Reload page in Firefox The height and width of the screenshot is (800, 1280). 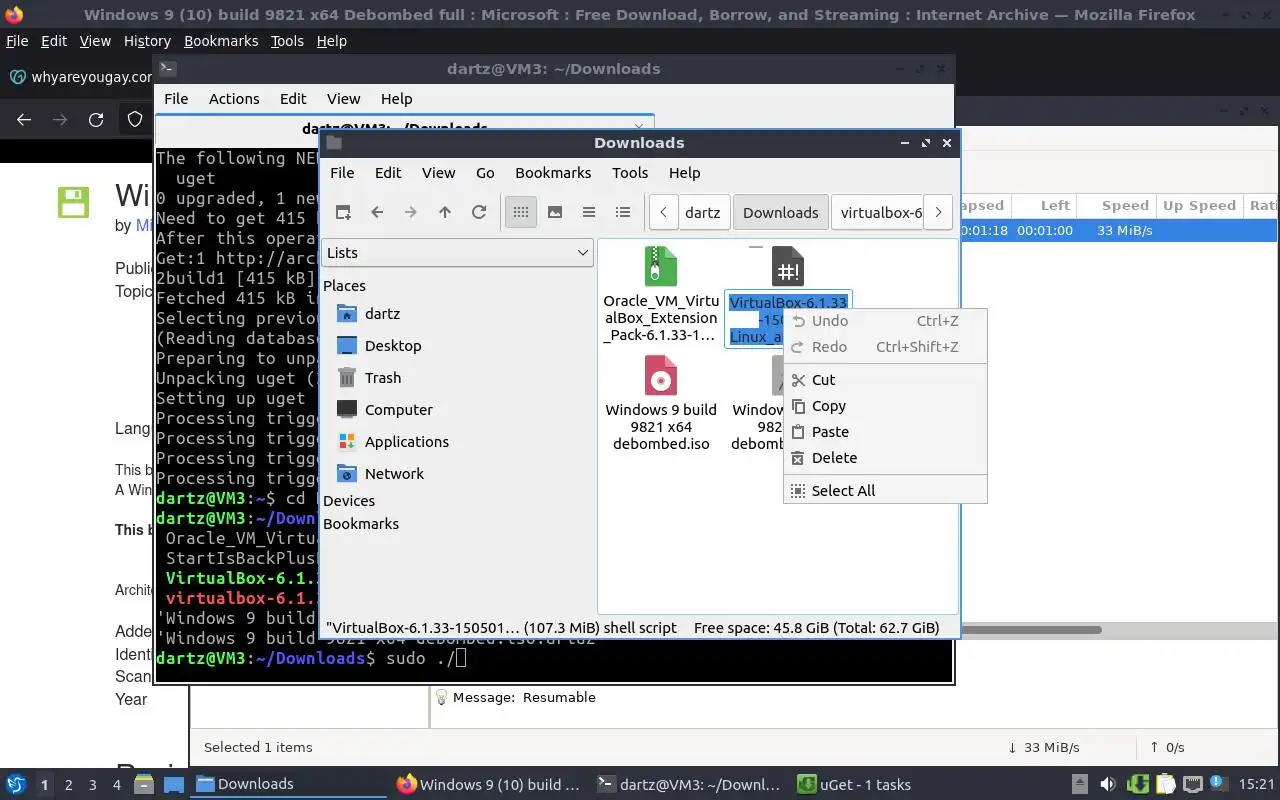click(96, 119)
